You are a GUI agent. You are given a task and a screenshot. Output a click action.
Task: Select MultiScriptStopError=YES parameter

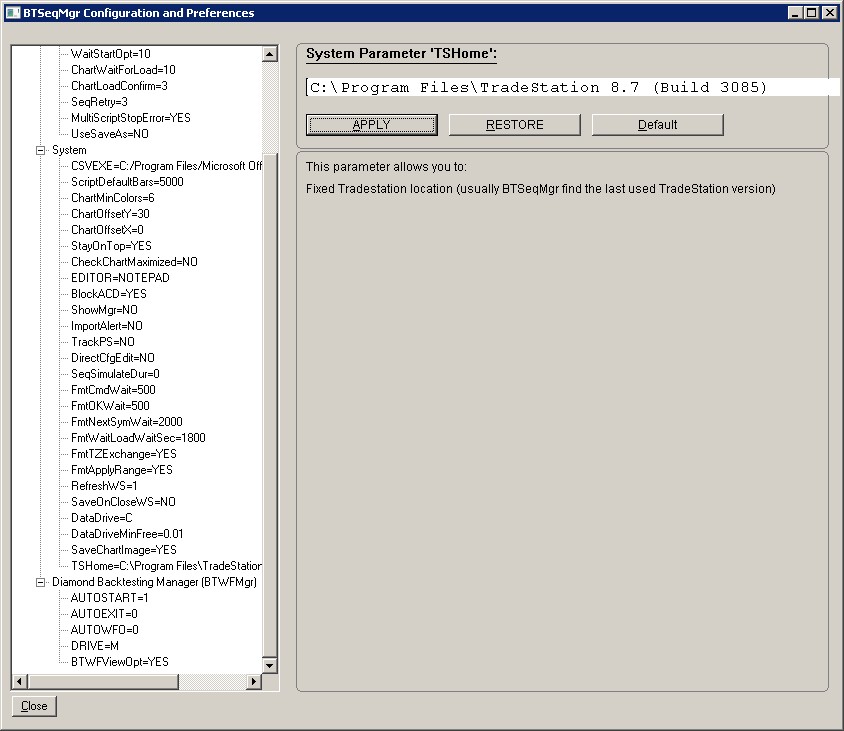click(131, 118)
